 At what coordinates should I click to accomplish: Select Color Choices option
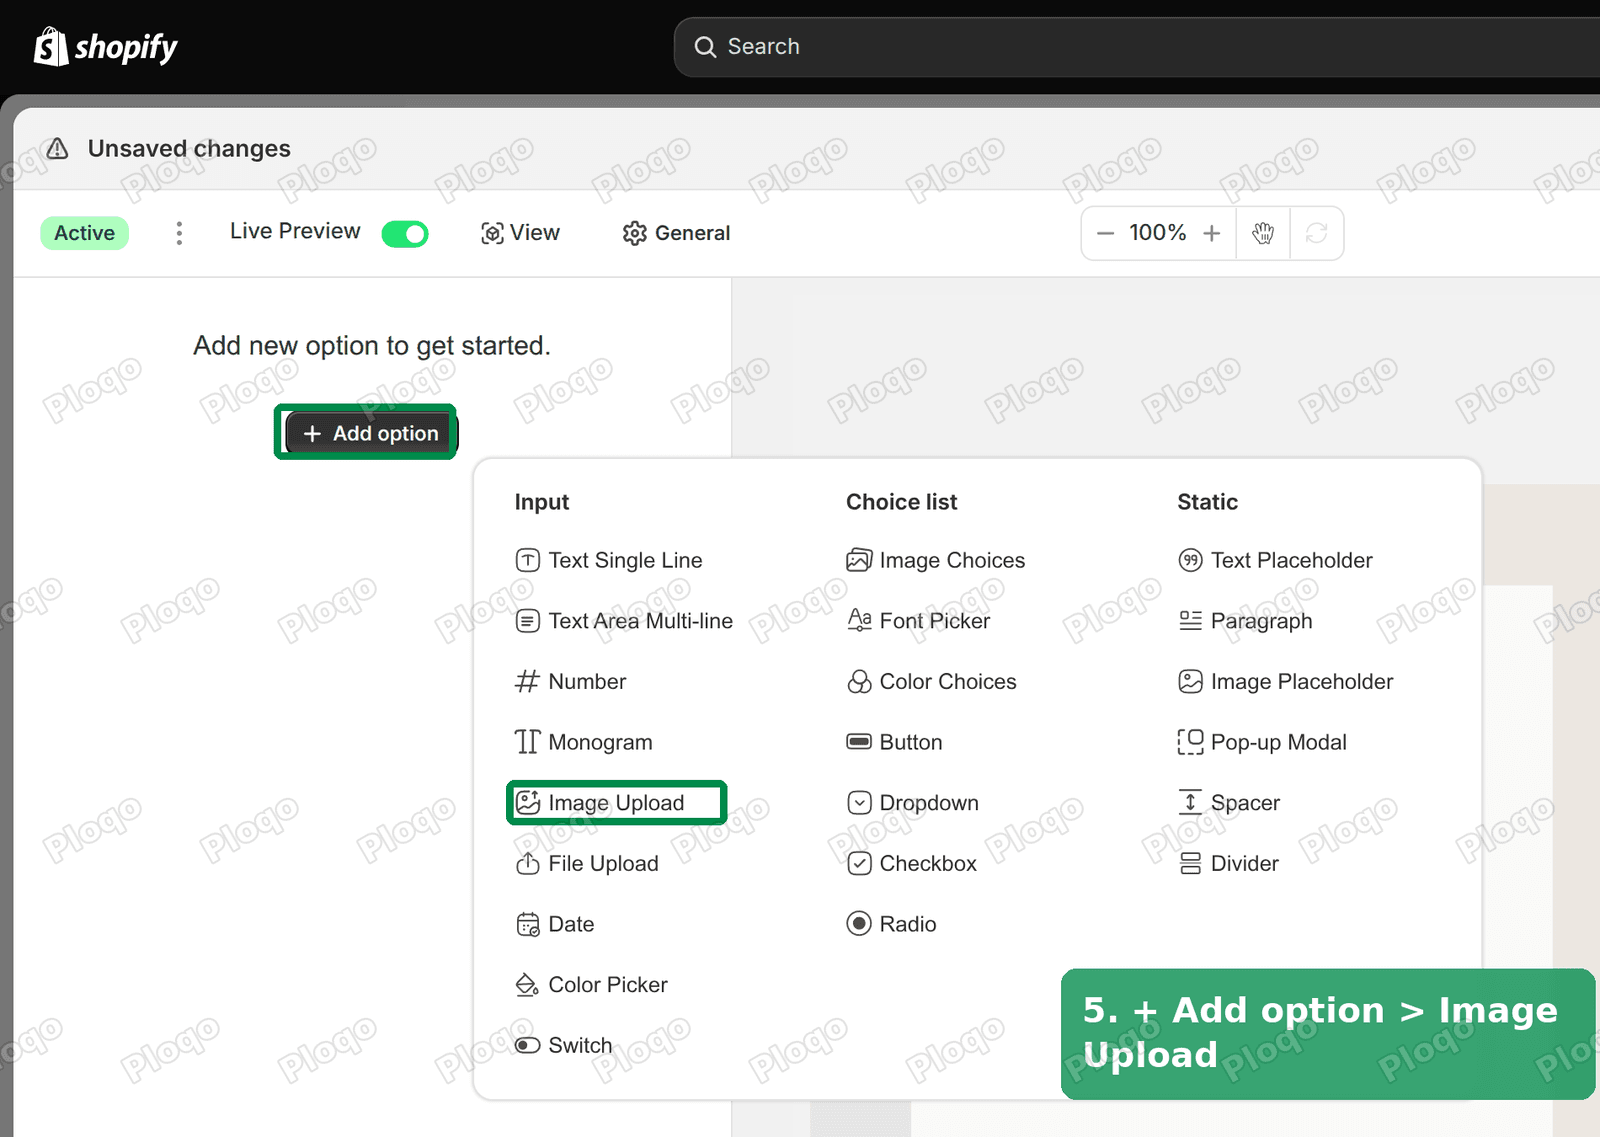click(931, 682)
